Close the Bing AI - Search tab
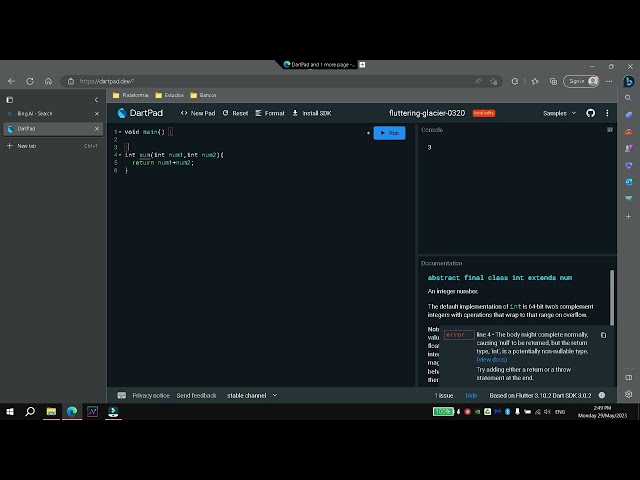Viewport: 640px width, 480px height. (x=97, y=113)
